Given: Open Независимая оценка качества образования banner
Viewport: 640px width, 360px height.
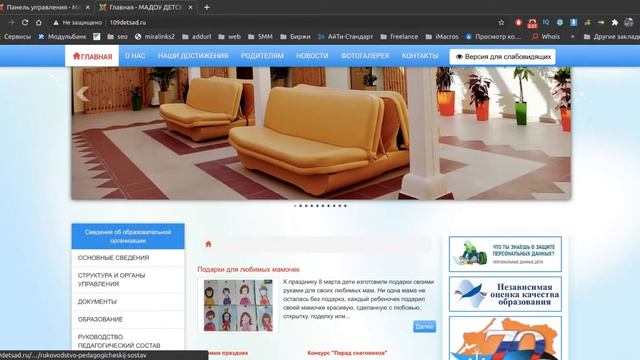Looking at the screenshot, I should (505, 294).
